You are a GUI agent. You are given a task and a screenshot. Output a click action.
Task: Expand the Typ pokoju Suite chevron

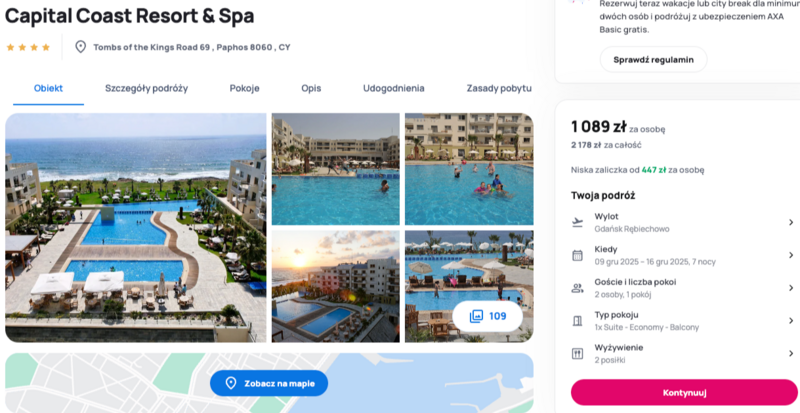[791, 321]
